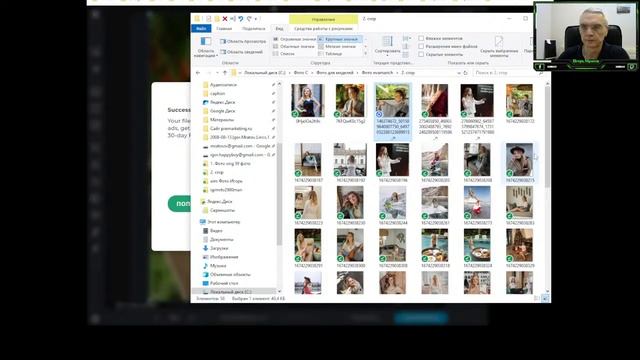Select Аудиозаписи folder in navigation pane

pos(223,85)
